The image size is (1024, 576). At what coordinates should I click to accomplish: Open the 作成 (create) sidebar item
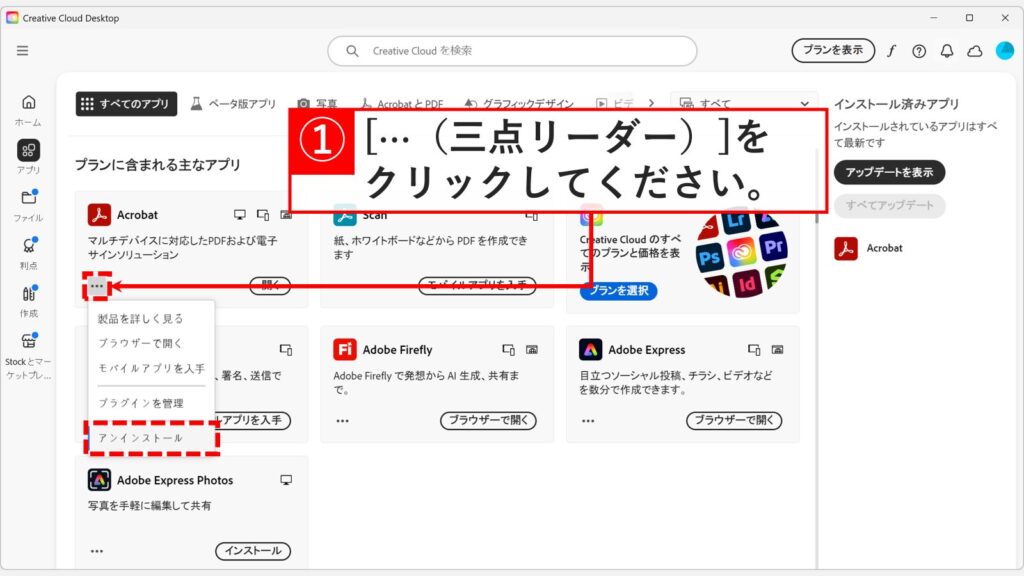(x=28, y=301)
